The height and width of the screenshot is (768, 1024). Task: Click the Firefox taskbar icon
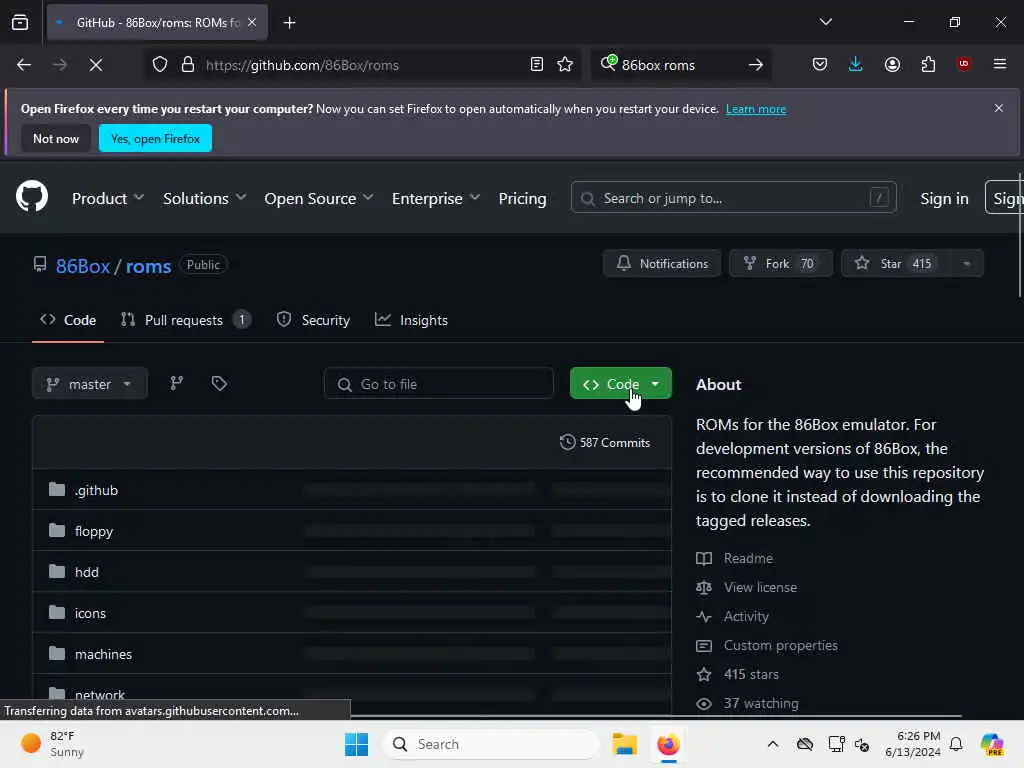[x=668, y=744]
